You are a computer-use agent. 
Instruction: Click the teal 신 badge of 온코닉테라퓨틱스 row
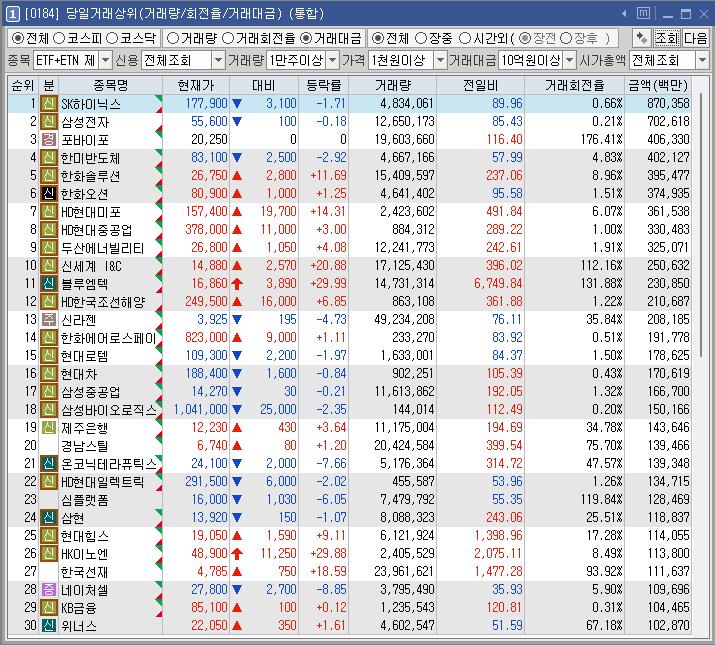[x=49, y=464]
